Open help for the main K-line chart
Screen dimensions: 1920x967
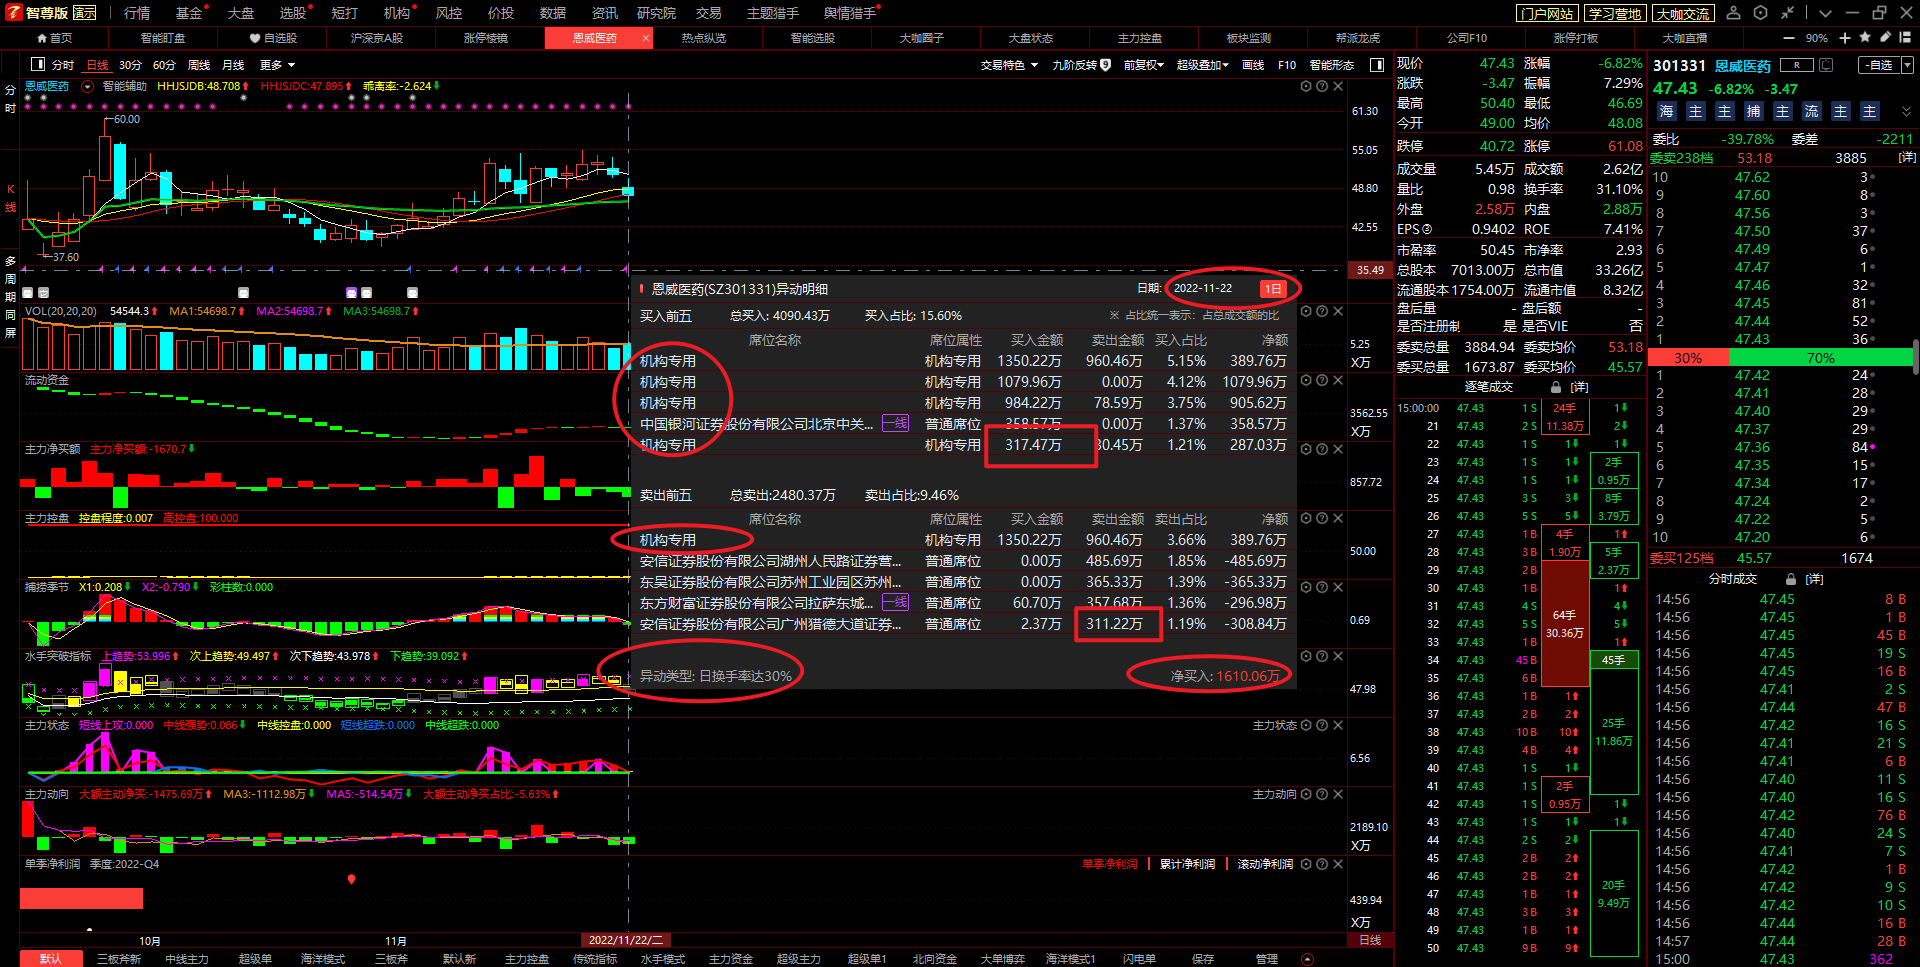(x=1322, y=86)
